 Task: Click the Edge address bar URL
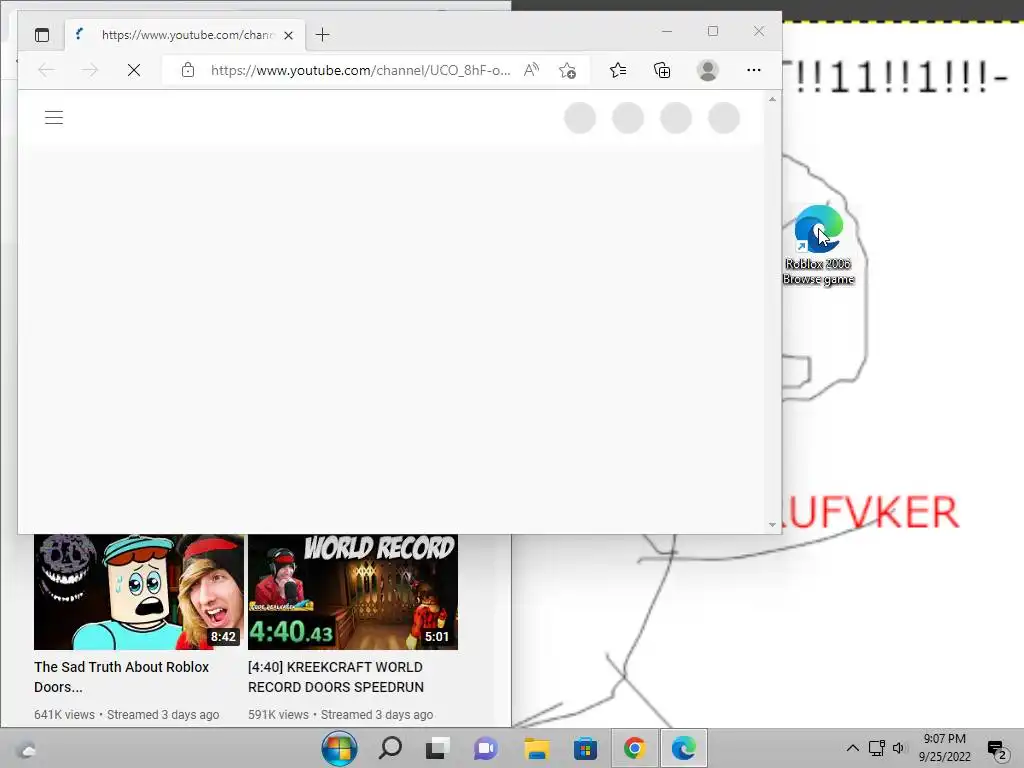coord(360,70)
